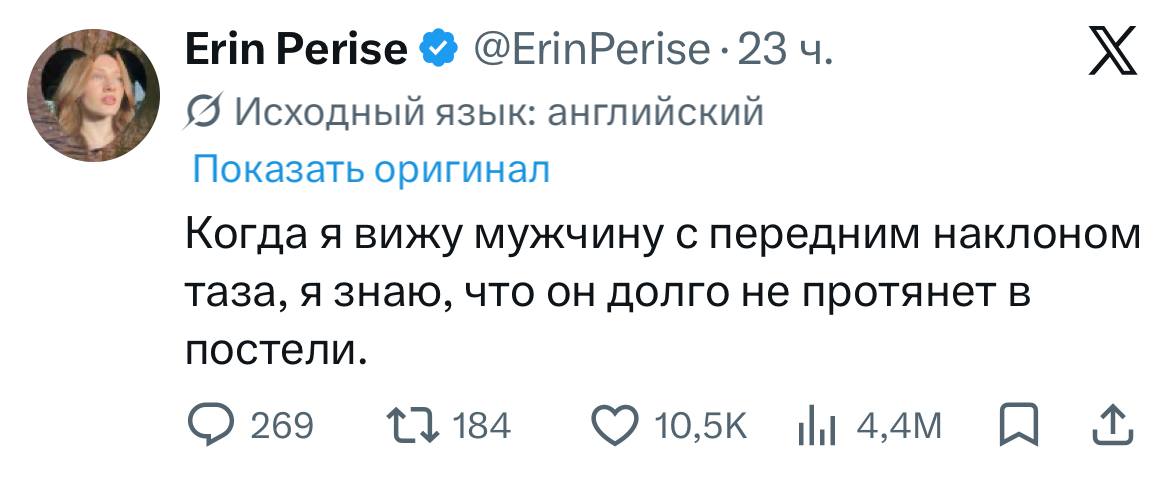Click the X logo
The width and height of the screenshot is (1170, 477).
click(x=1114, y=53)
